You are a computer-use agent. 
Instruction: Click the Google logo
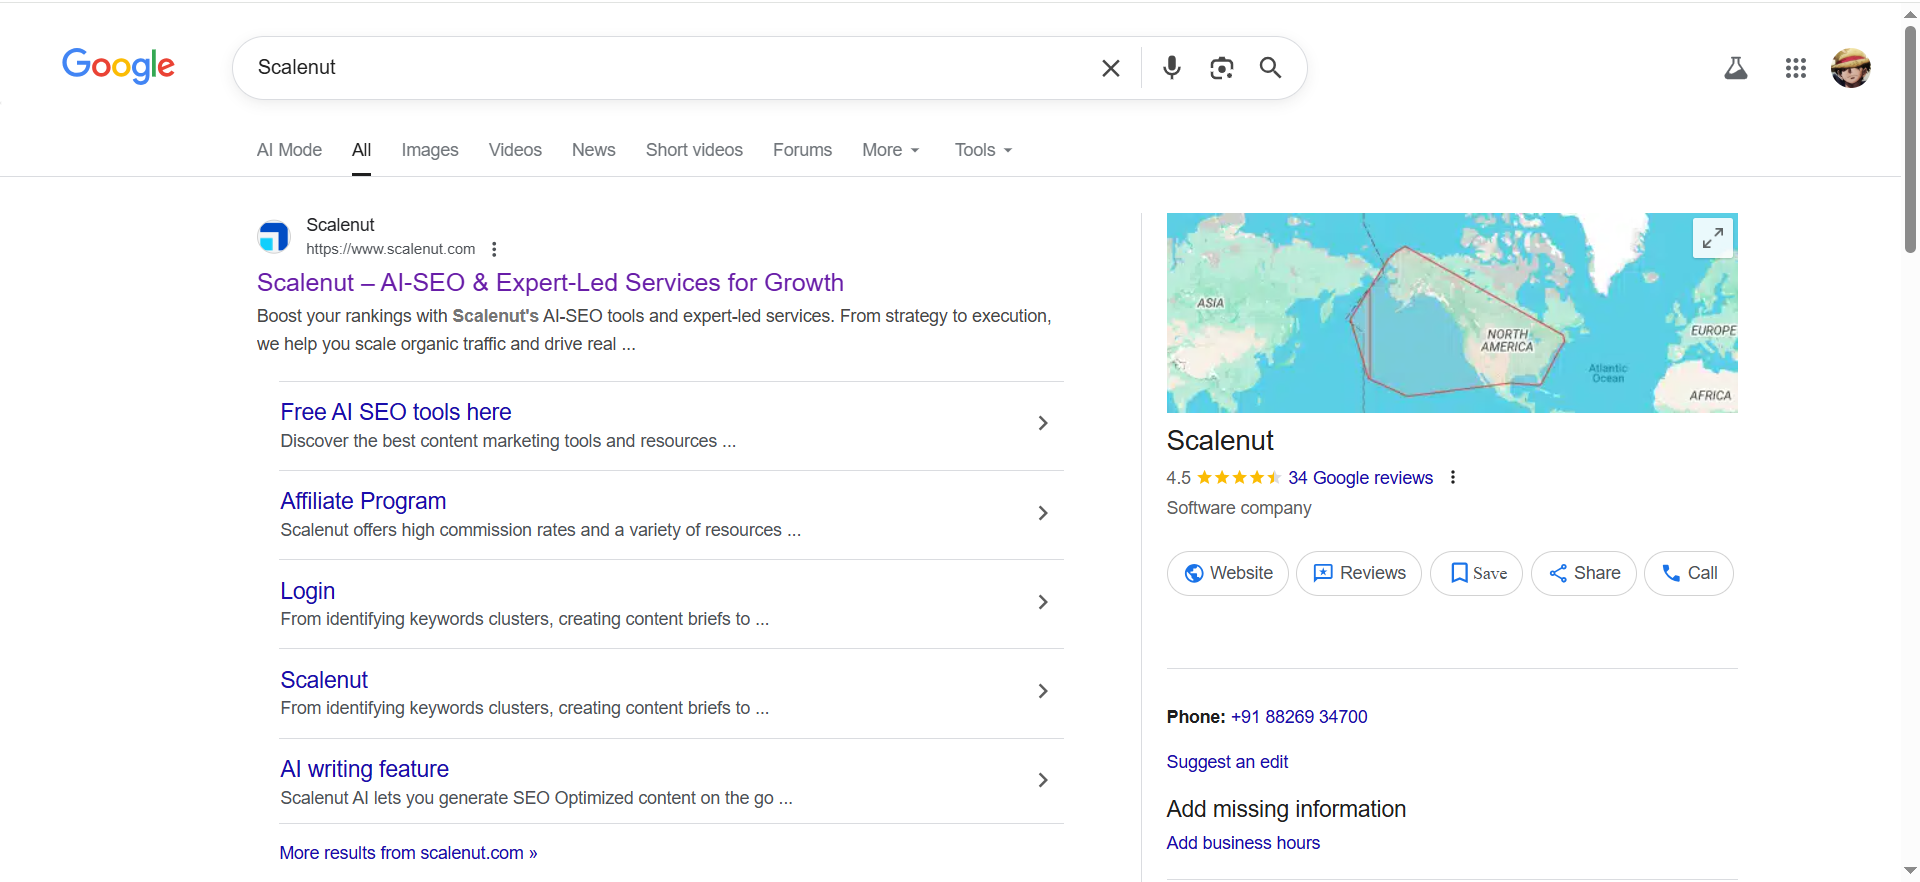coord(118,66)
